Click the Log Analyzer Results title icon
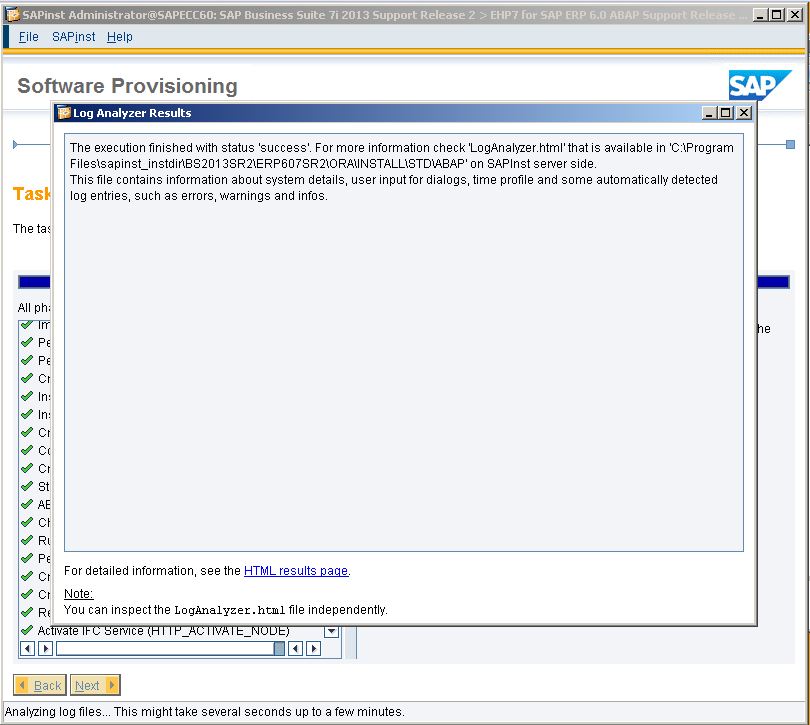Screen dimensions: 810x725 (64, 112)
